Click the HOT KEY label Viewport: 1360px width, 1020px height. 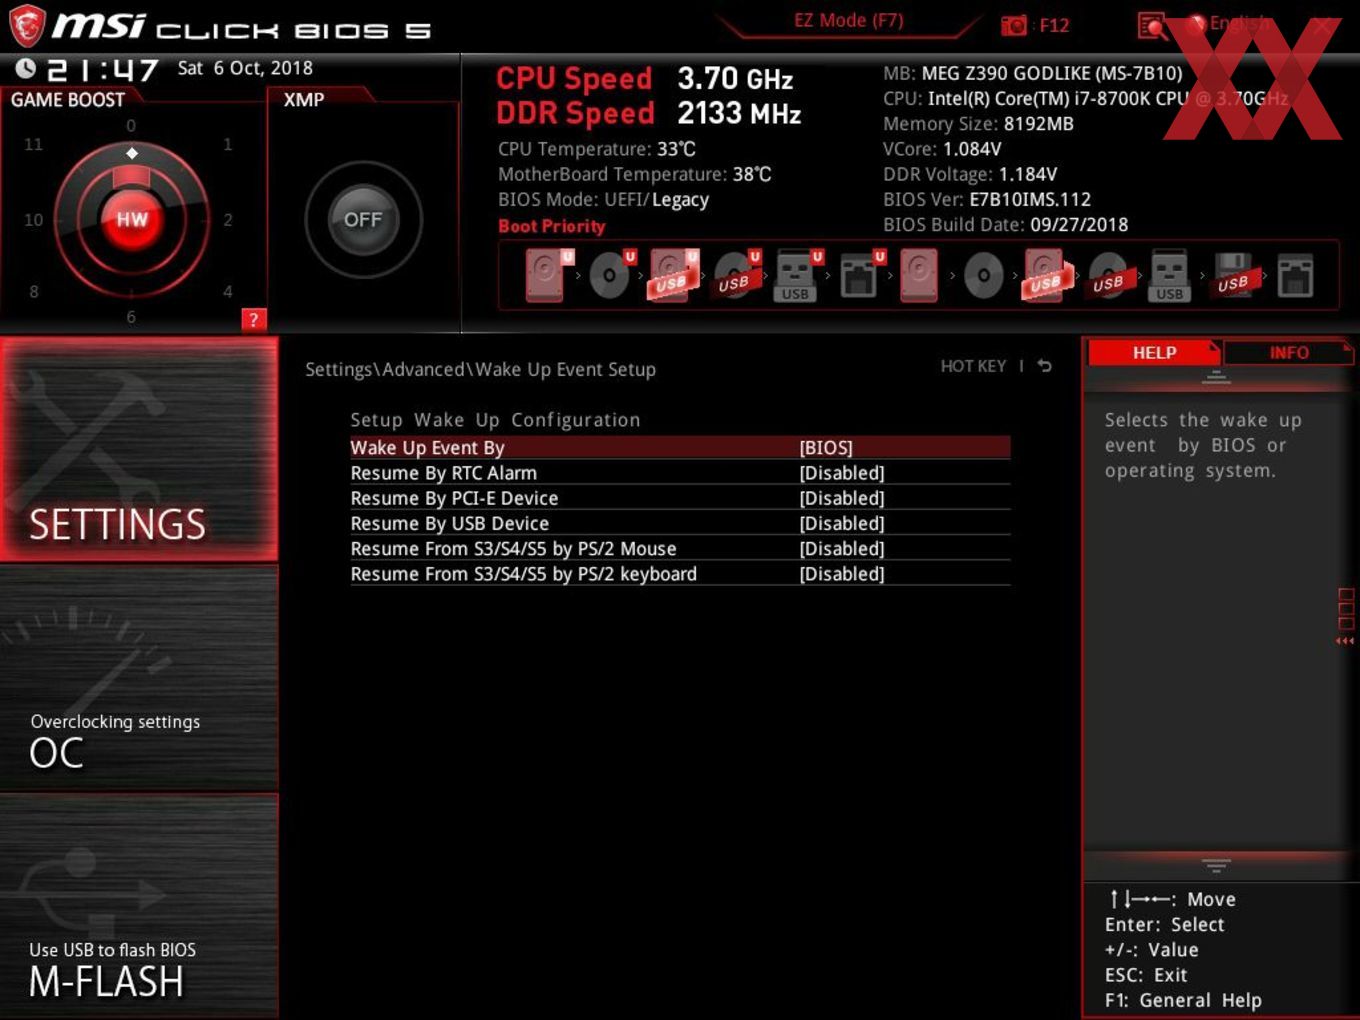(973, 366)
